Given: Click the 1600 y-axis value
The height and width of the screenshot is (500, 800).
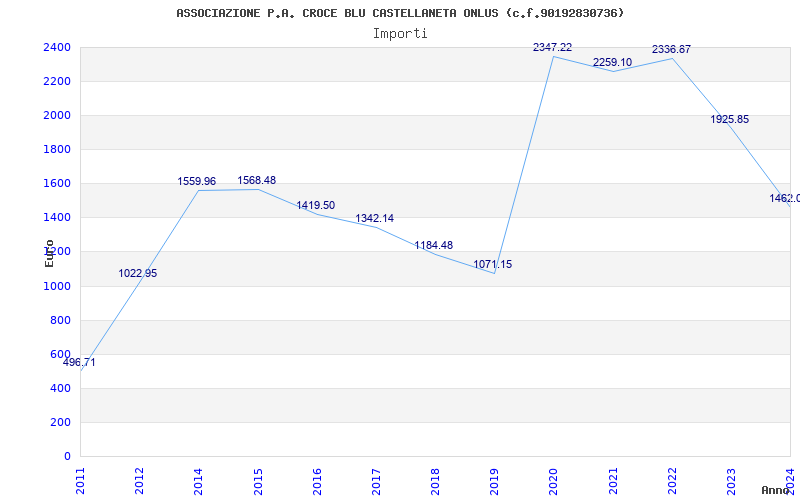Looking at the screenshot, I should 57,184.
